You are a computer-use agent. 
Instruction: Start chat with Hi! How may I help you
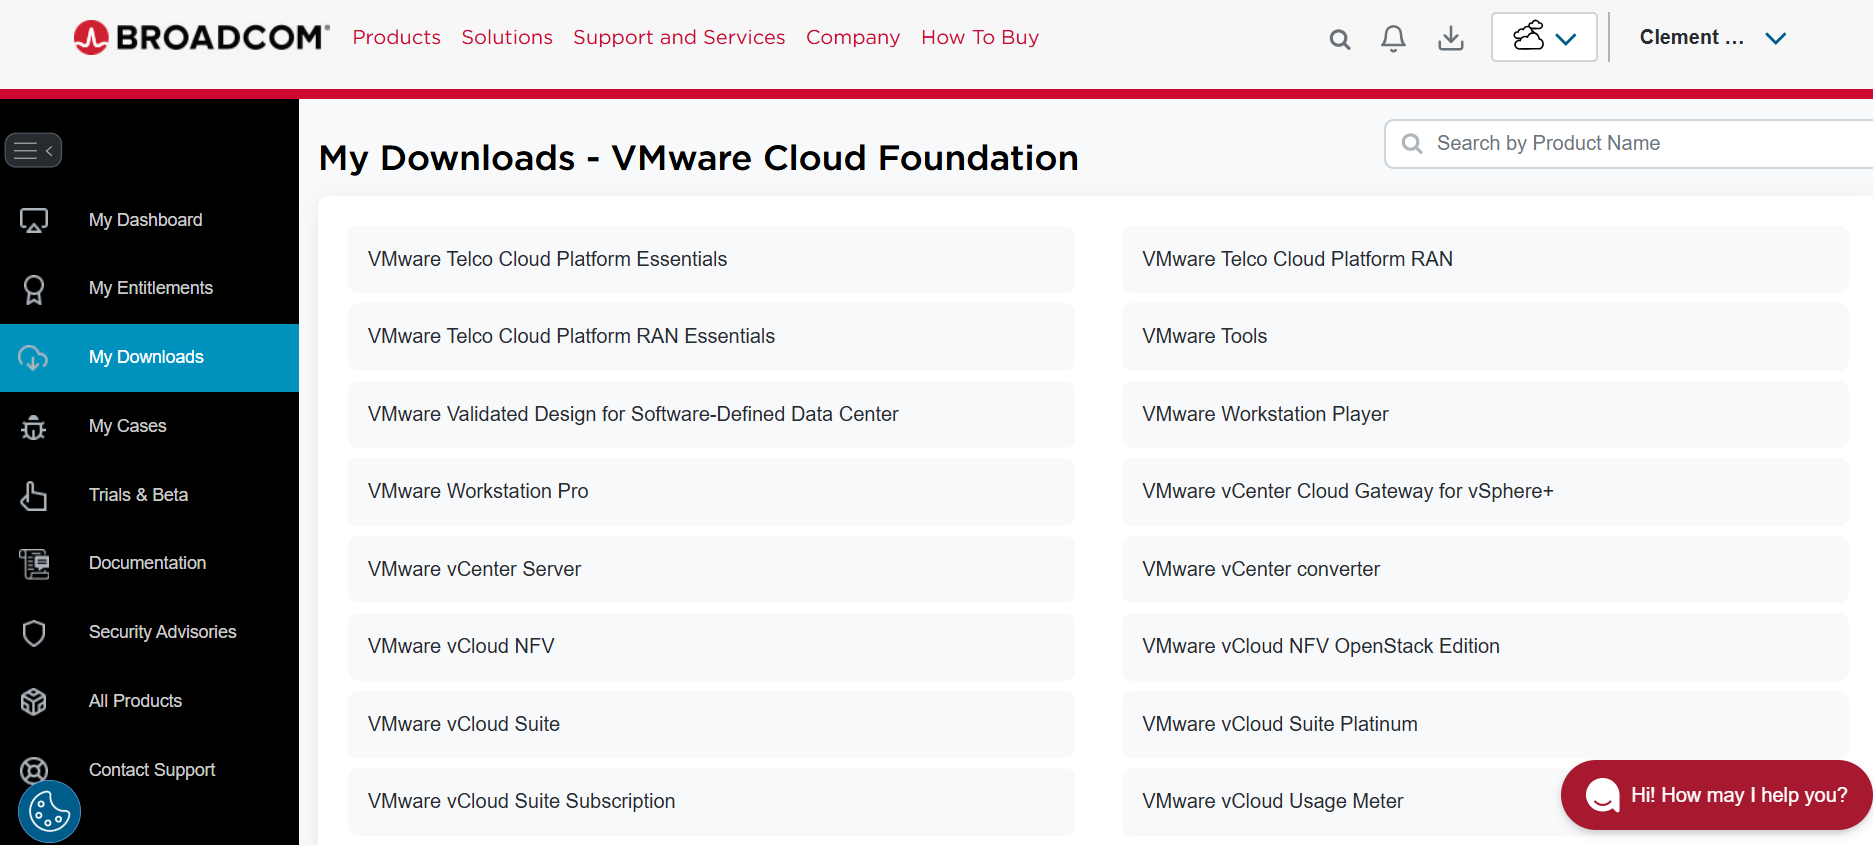[1717, 795]
